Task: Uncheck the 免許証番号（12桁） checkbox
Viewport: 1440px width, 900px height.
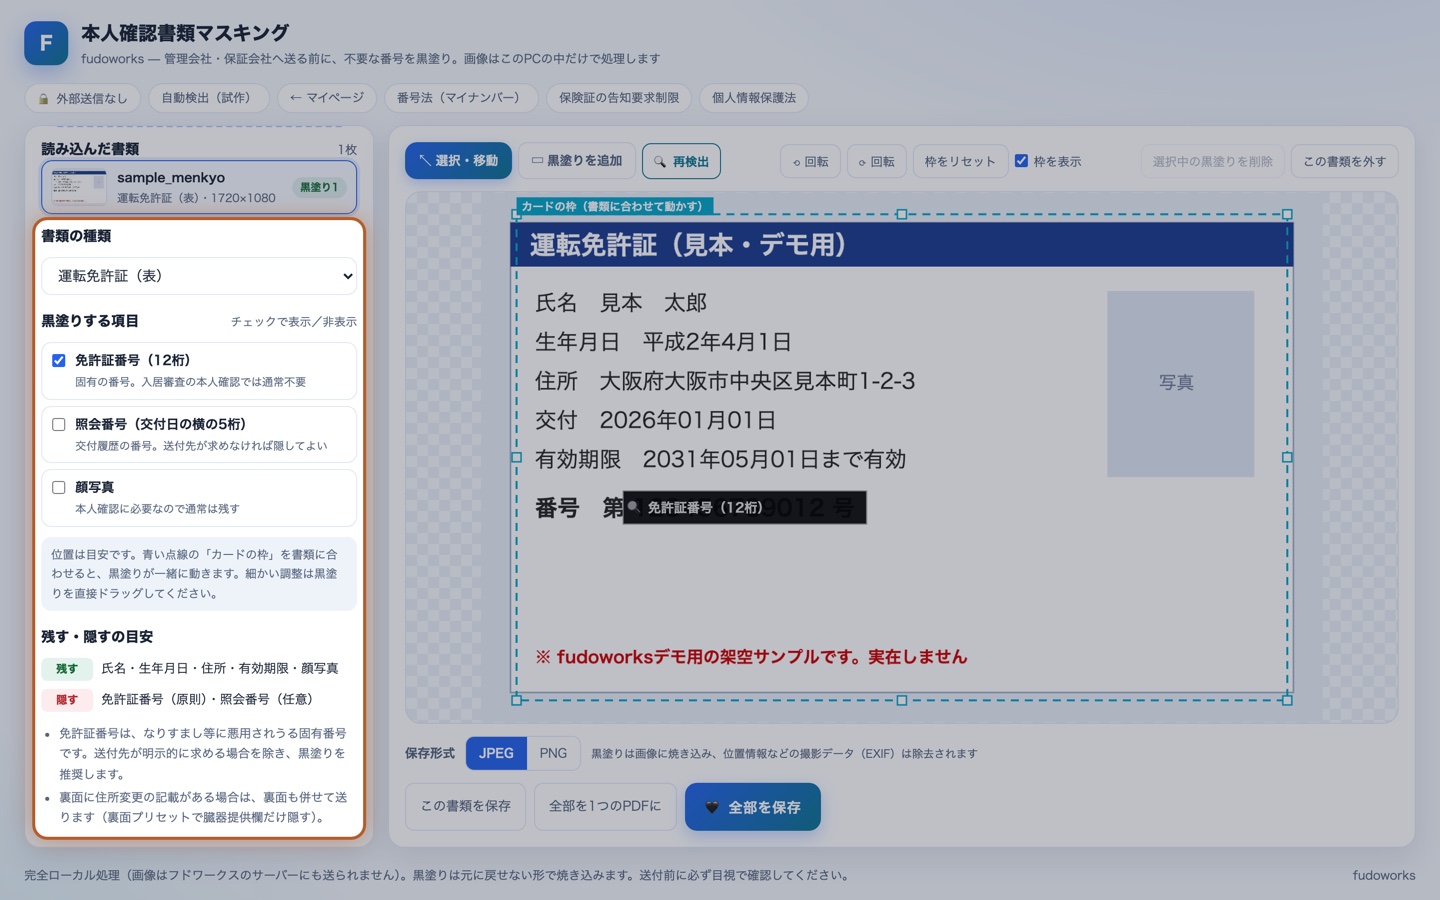Action: 59,360
